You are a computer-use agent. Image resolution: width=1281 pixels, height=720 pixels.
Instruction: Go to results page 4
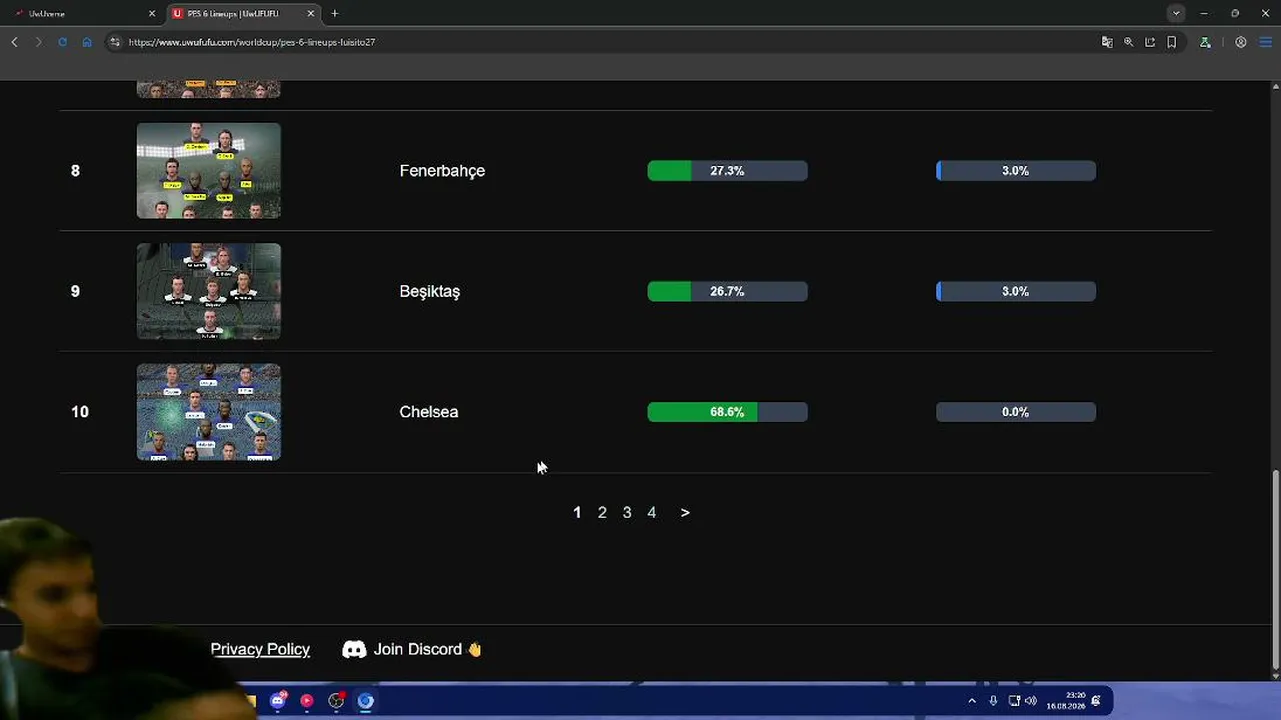(651, 512)
